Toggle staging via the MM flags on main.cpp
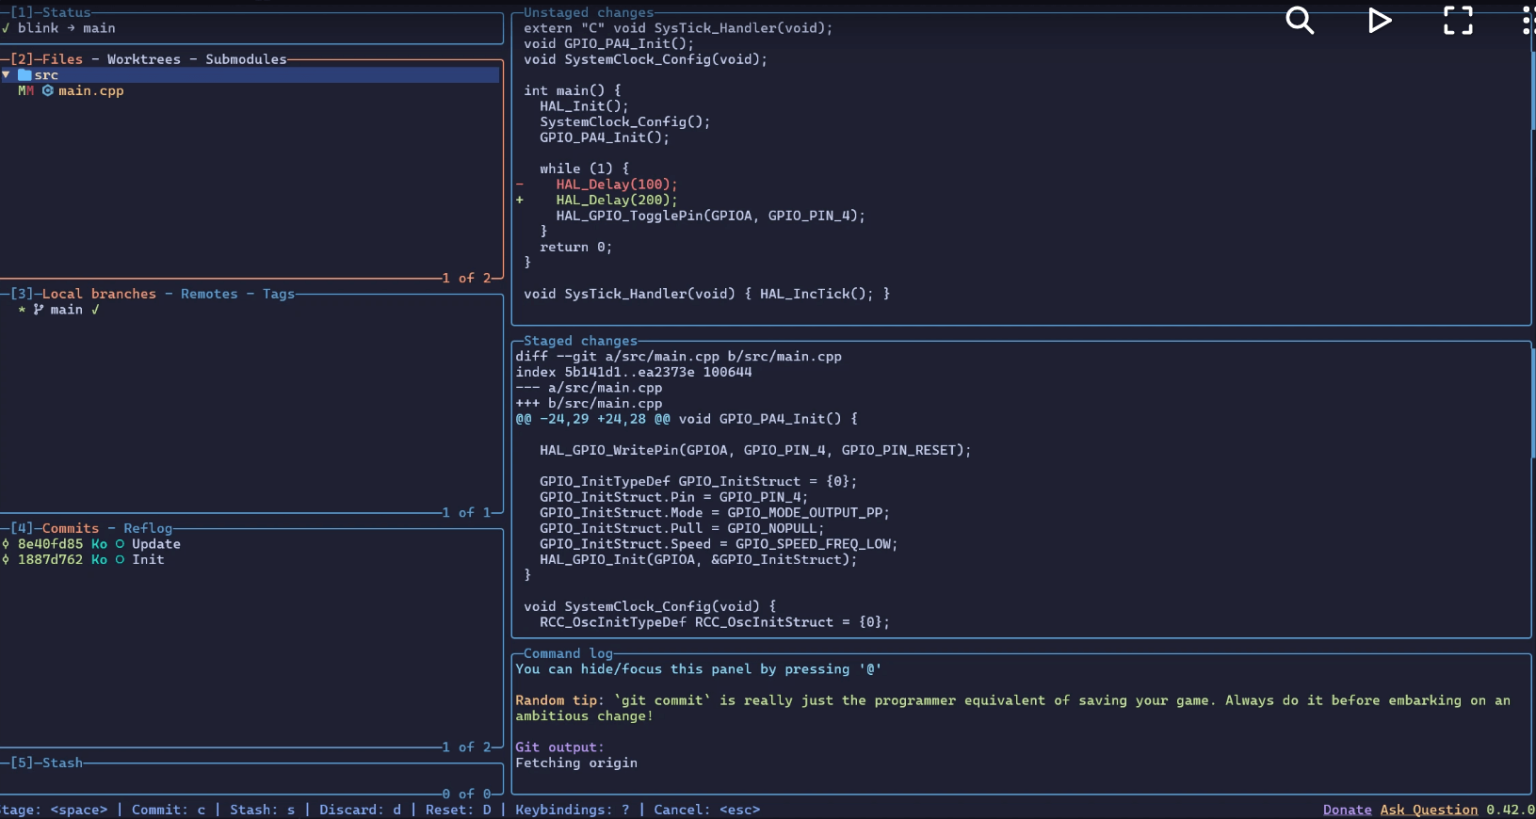The image size is (1536, 819). [x=24, y=90]
